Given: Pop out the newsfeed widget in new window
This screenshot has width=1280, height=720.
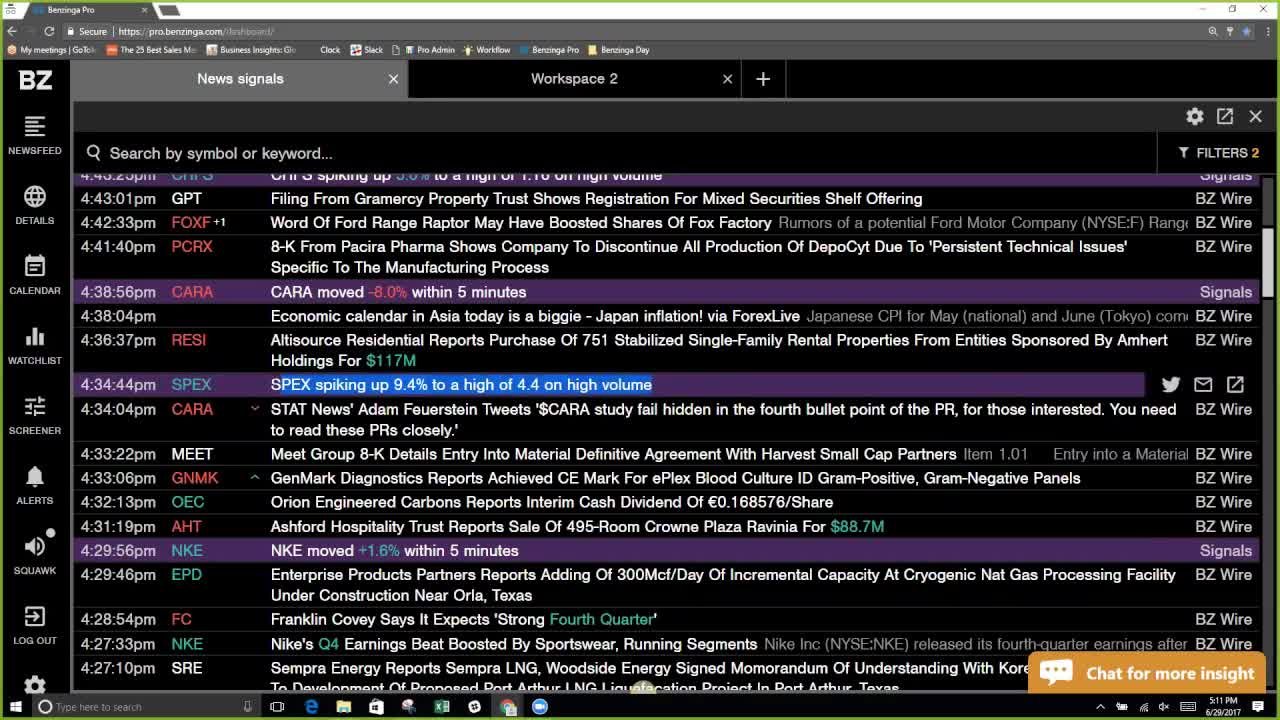Looking at the screenshot, I should pyautogui.click(x=1225, y=116).
